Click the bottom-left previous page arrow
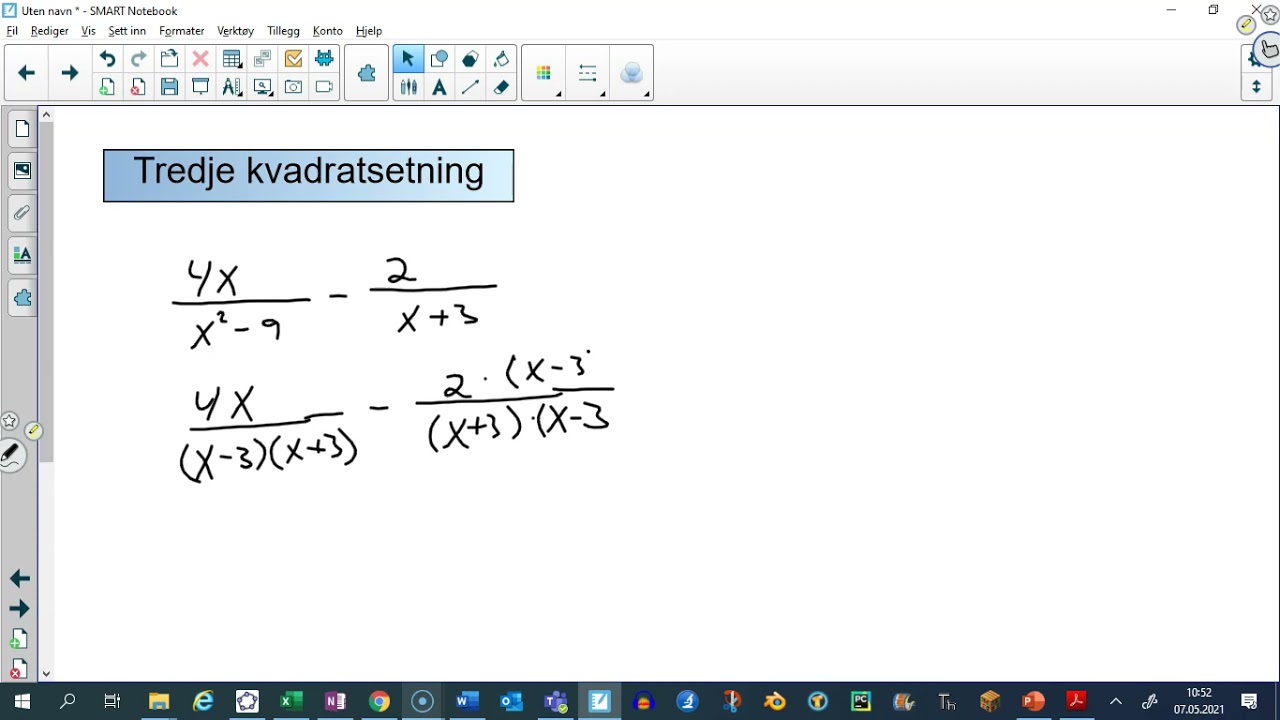 click(x=19, y=579)
